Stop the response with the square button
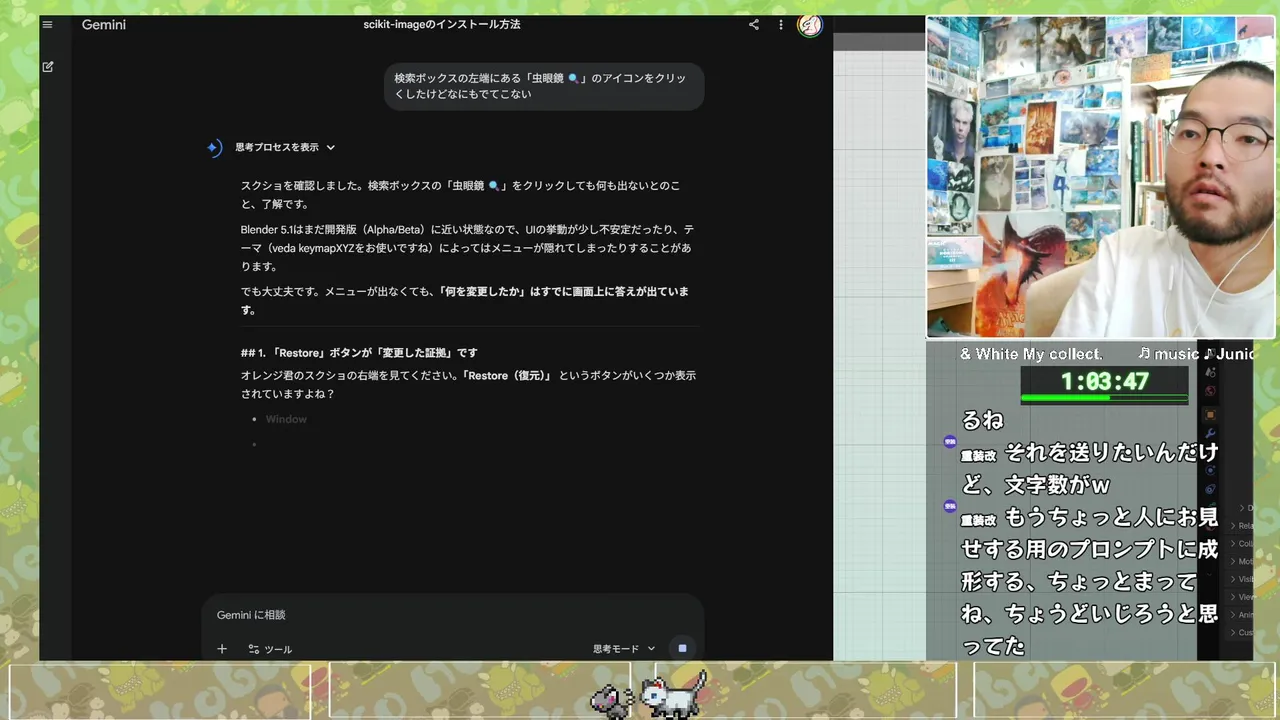The height and width of the screenshot is (720, 1280). pyautogui.click(x=682, y=648)
